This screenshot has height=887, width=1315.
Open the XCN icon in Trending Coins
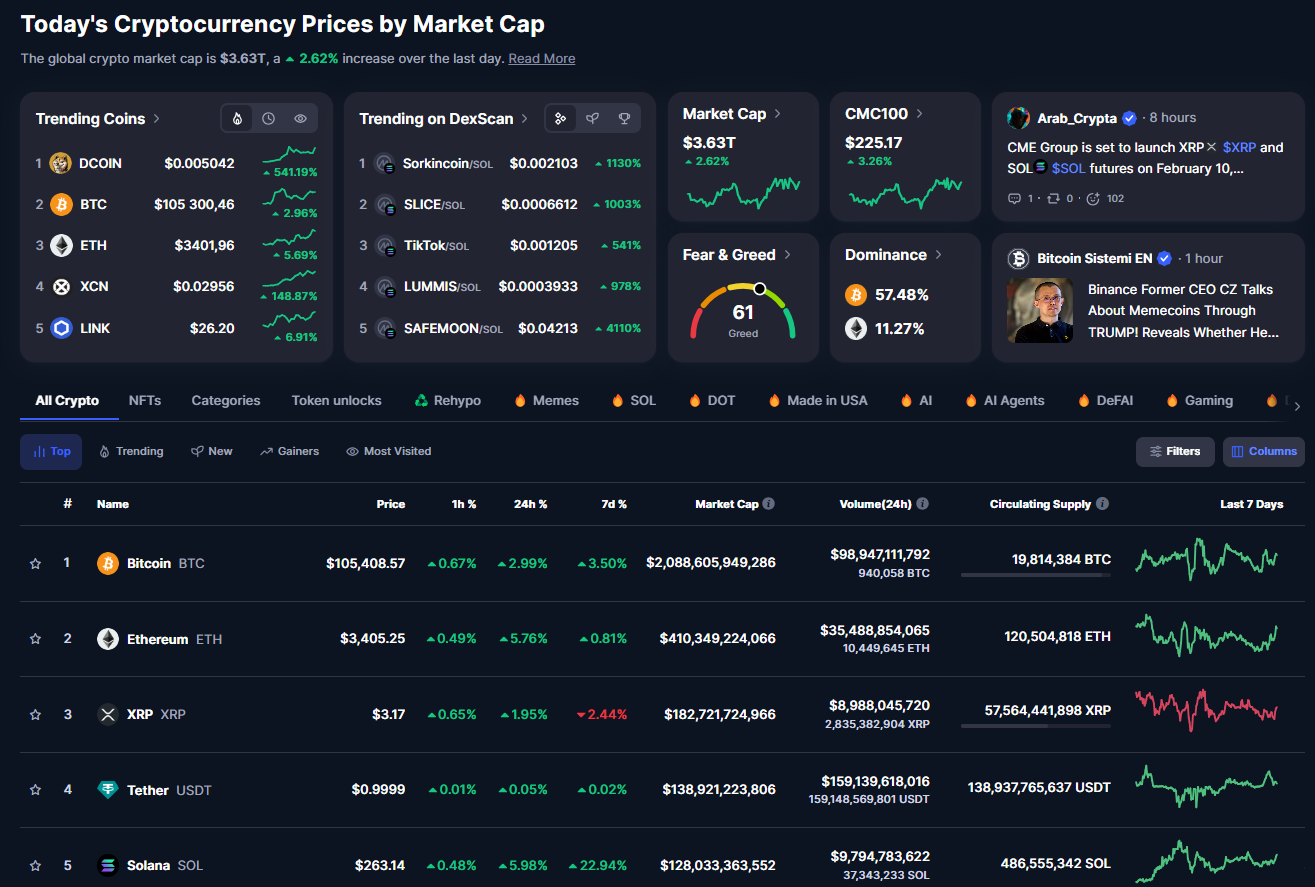(x=61, y=286)
